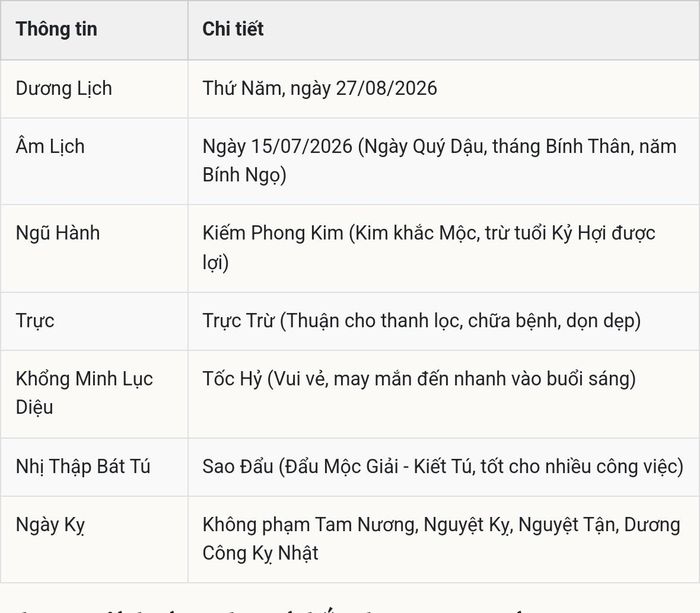Select the 'Khổng Minh Lục Diệu' label
Viewport: 700px width, 613px height.
pos(84,393)
